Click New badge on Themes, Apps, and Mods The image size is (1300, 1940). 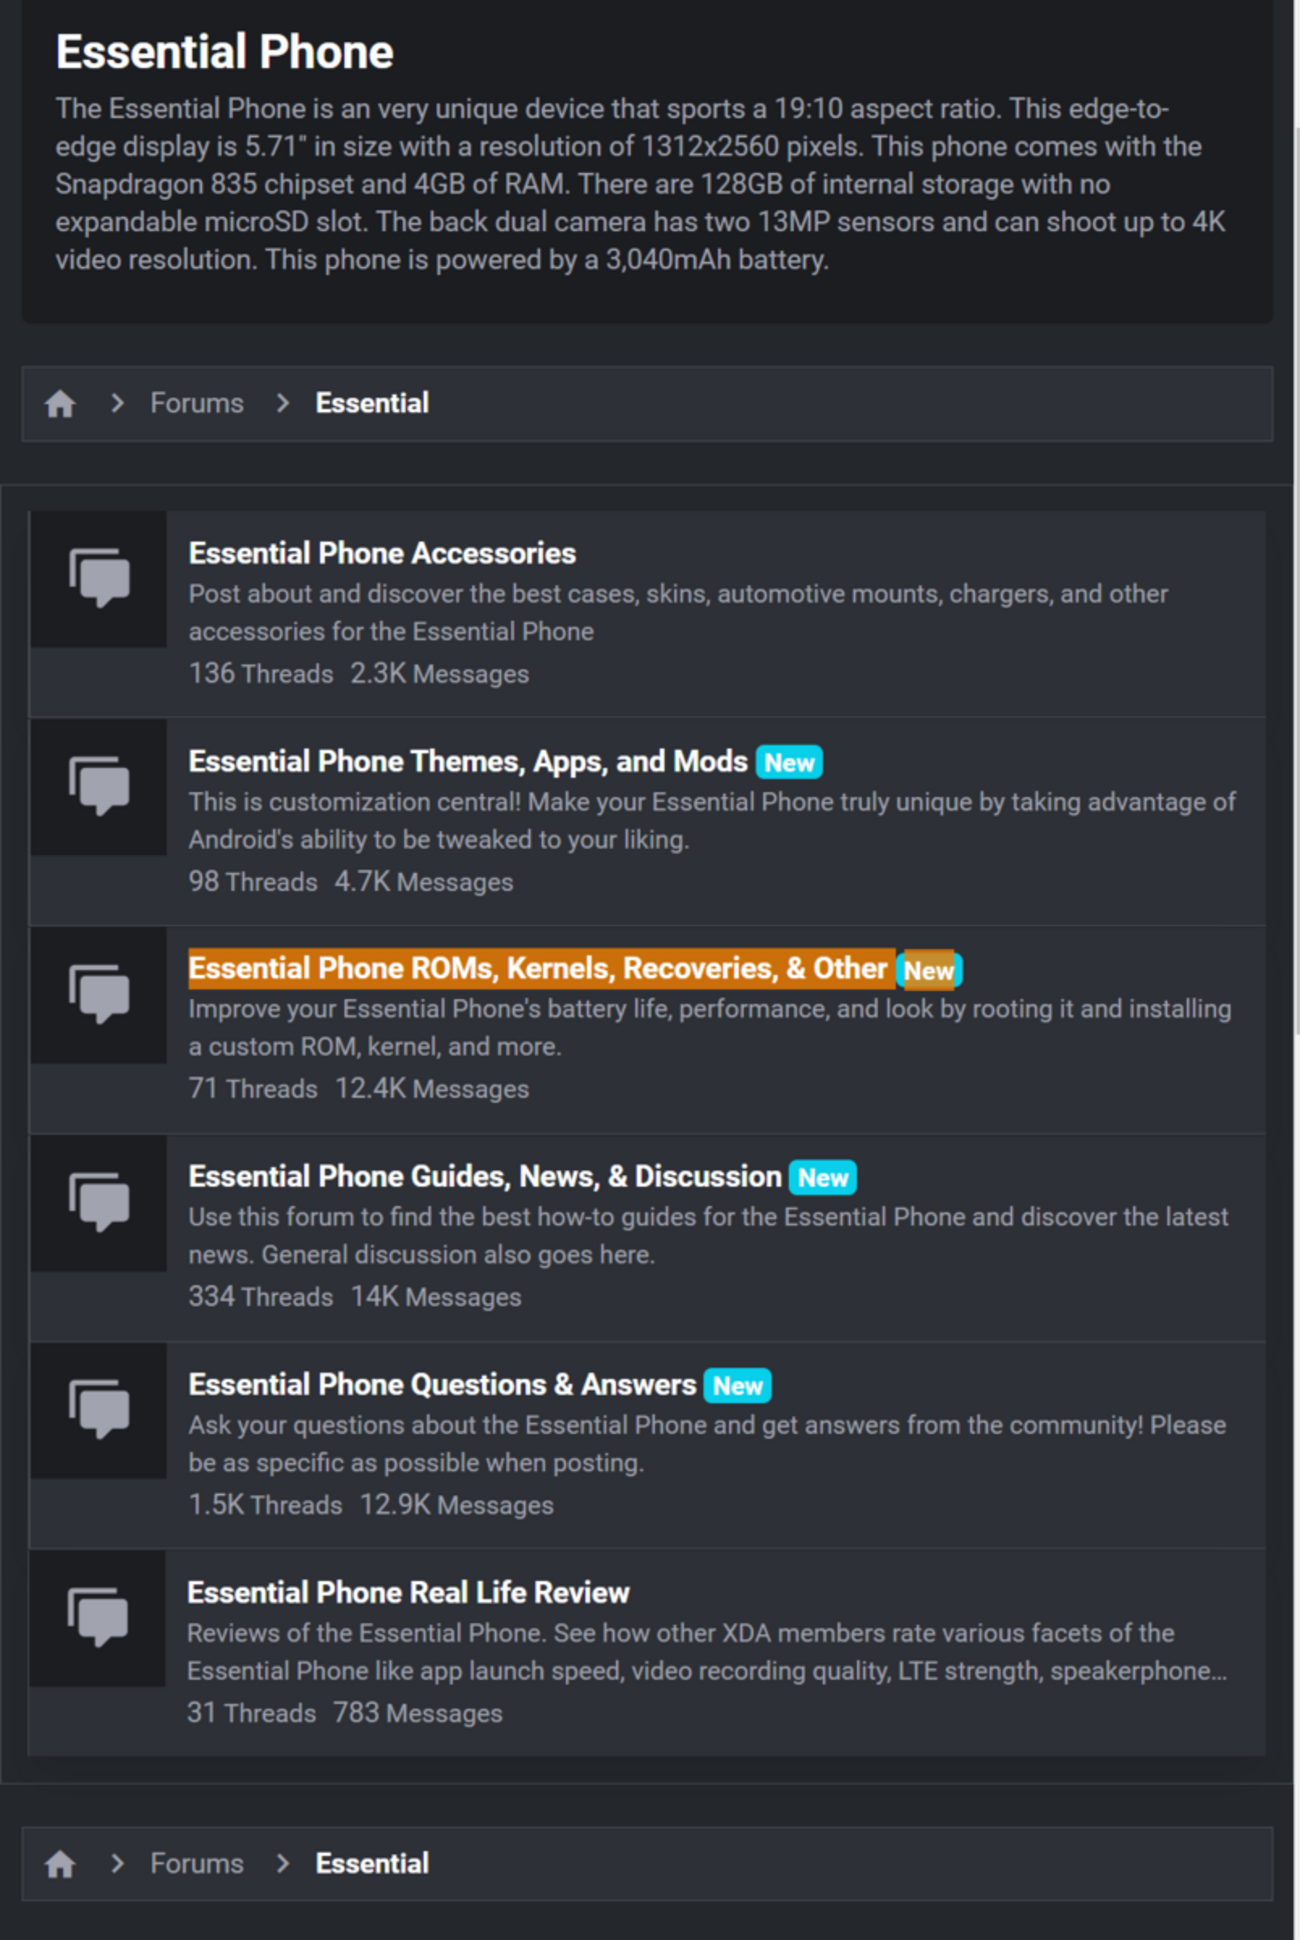[x=790, y=763]
